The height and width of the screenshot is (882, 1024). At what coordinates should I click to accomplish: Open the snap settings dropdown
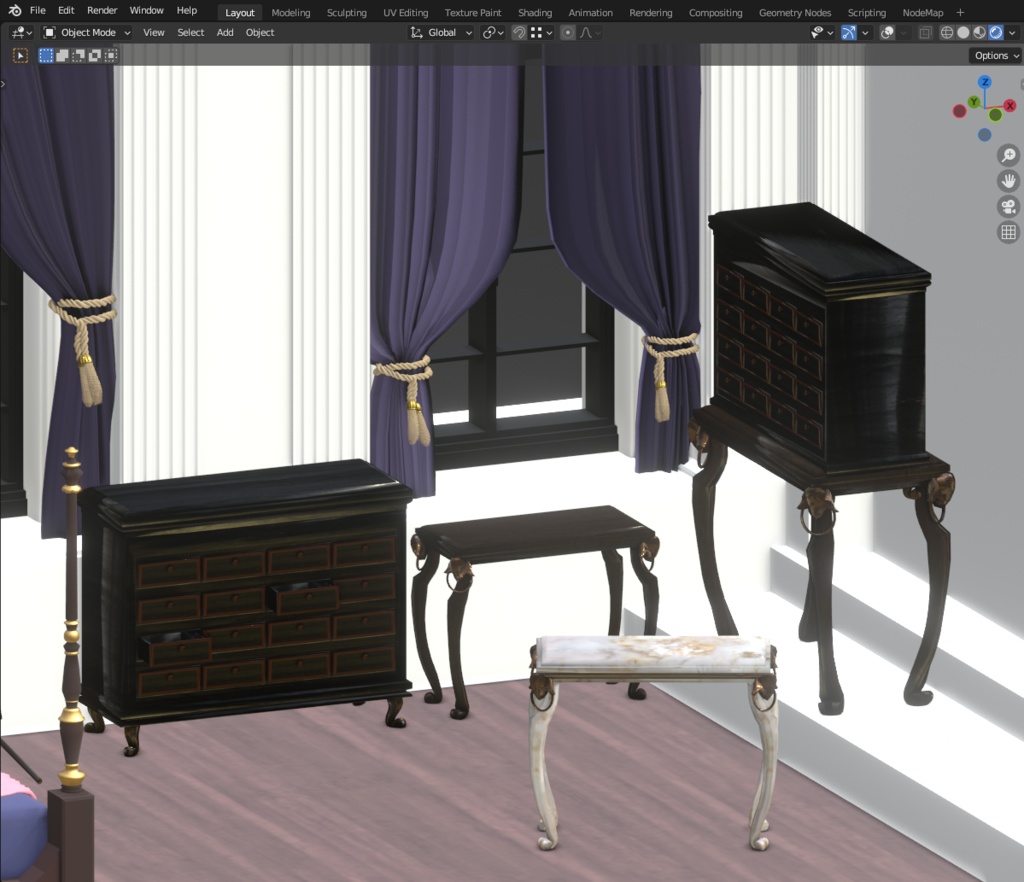coord(541,33)
